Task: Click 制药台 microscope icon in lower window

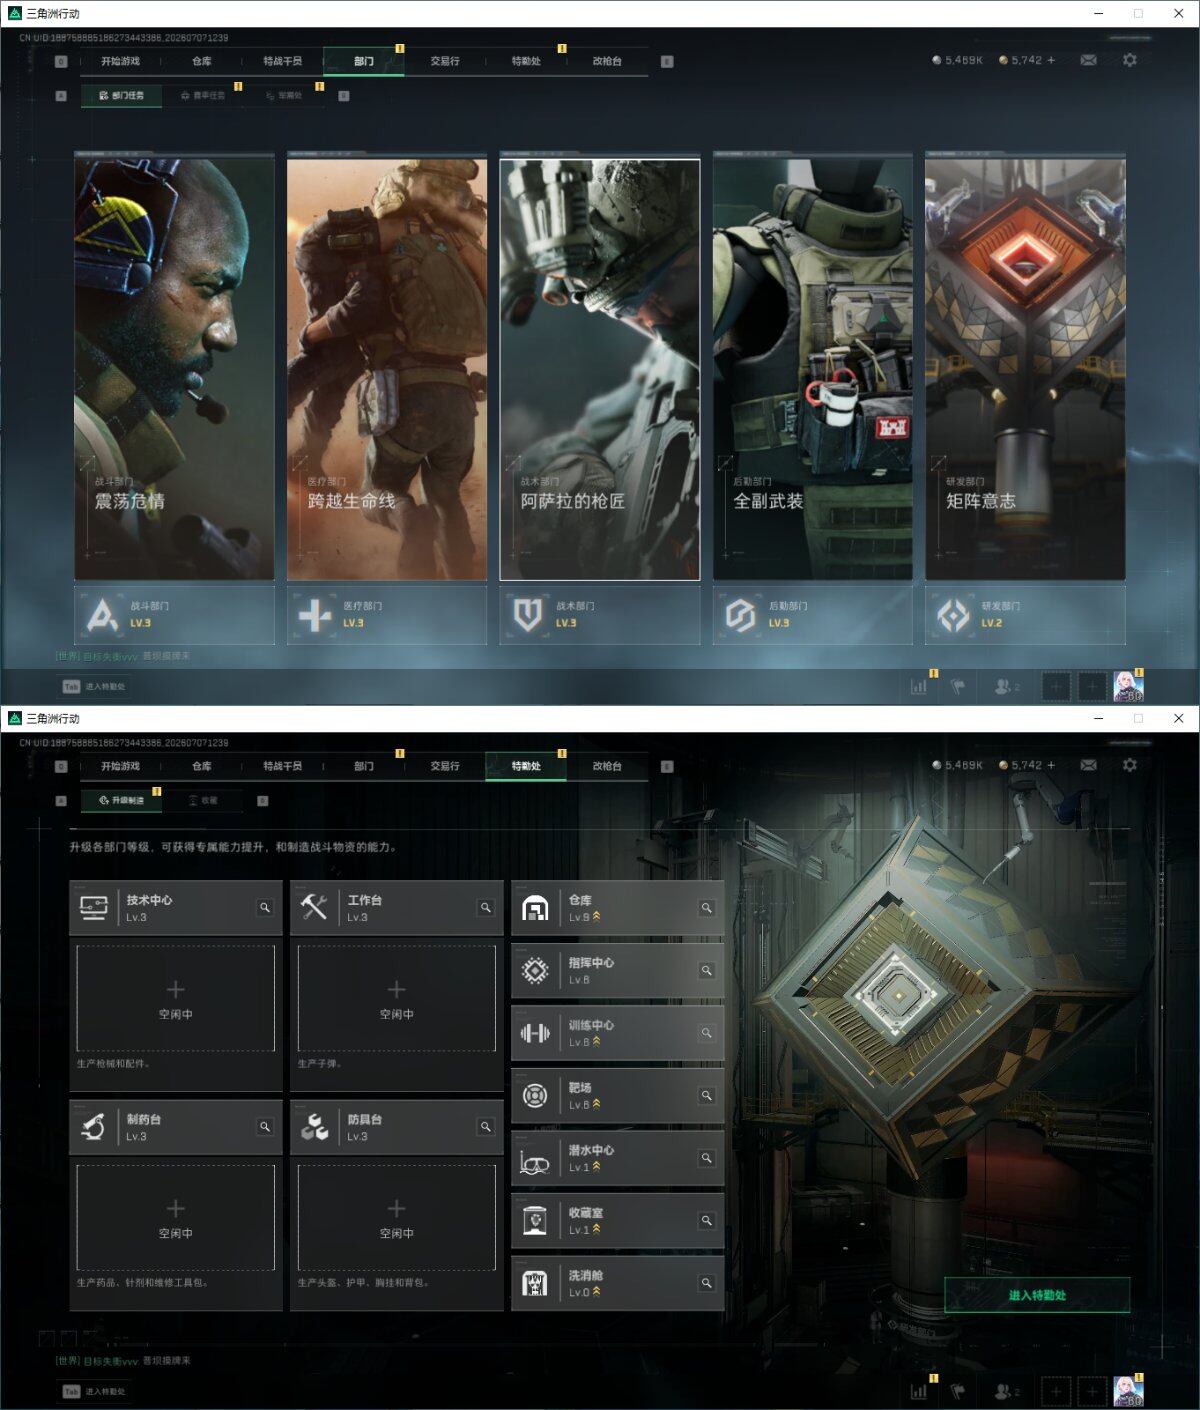Action: click(94, 1127)
